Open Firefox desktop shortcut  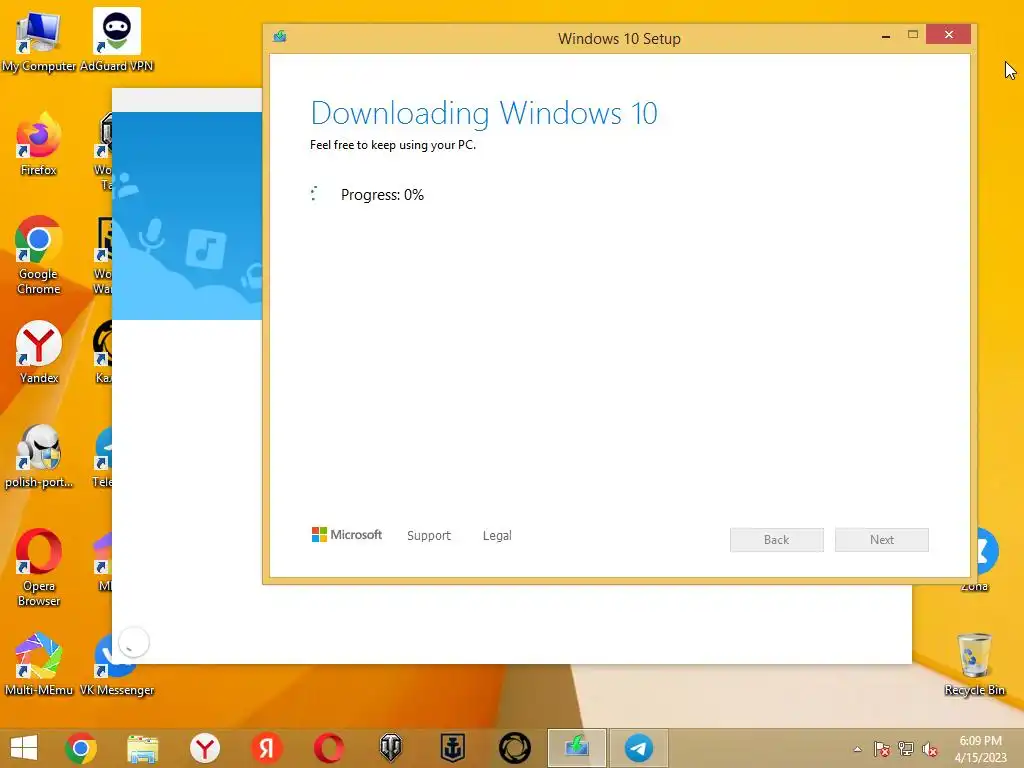pos(39,145)
